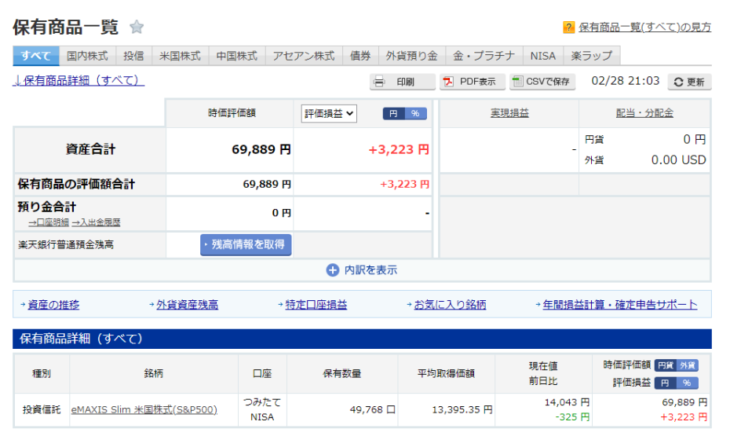Click the favorite star icon beside 保有商品一覧
This screenshot has height=440, width=730.
pyautogui.click(x=137, y=27)
